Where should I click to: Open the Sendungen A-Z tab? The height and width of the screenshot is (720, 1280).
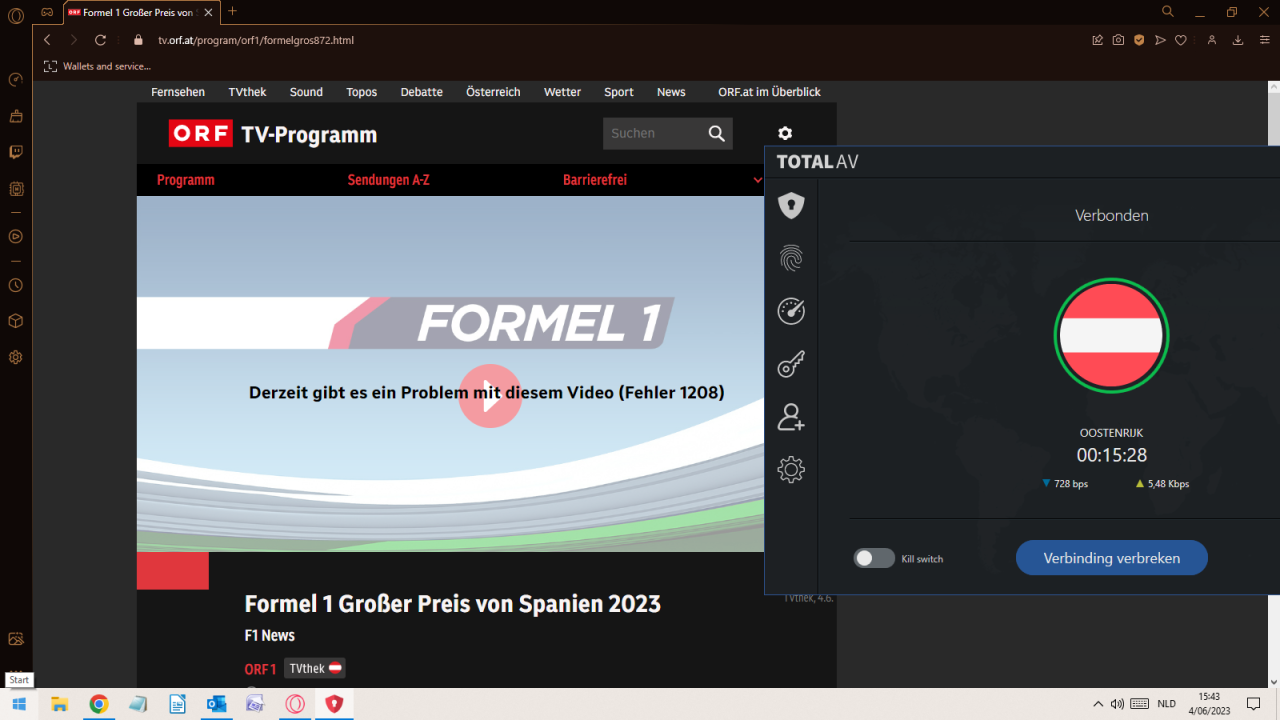pos(388,180)
